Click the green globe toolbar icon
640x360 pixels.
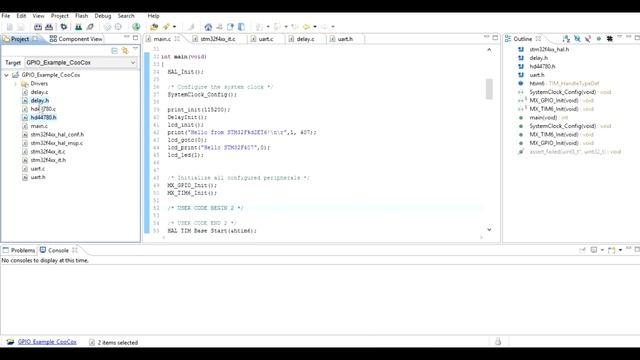(136, 27)
